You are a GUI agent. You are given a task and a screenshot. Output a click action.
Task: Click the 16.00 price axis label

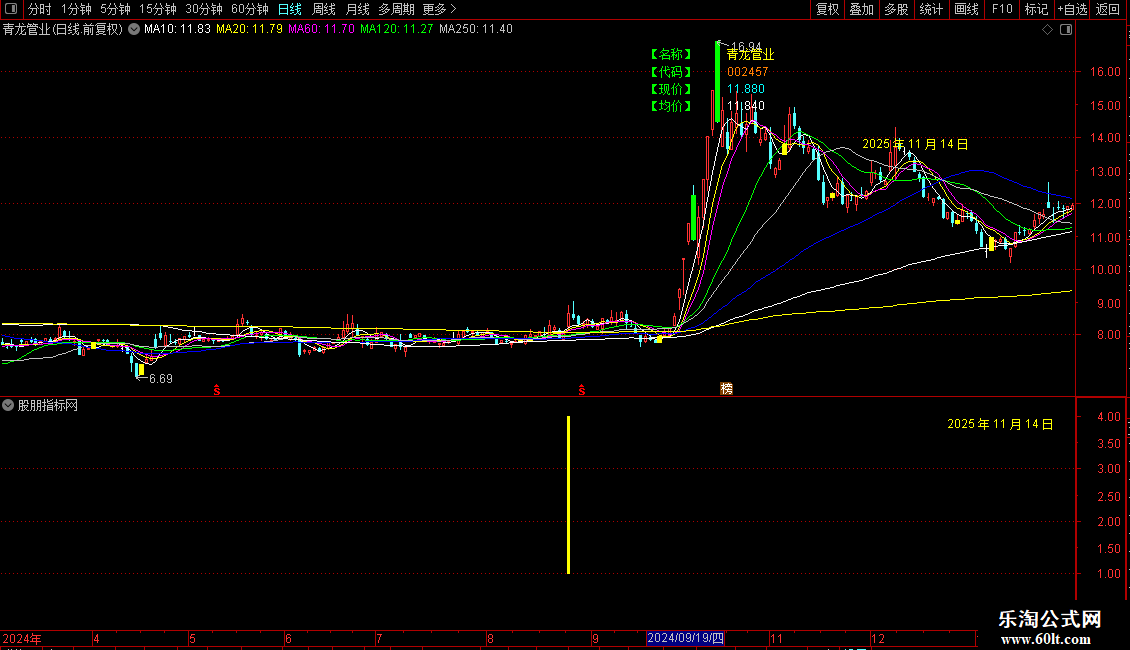tap(1105, 71)
